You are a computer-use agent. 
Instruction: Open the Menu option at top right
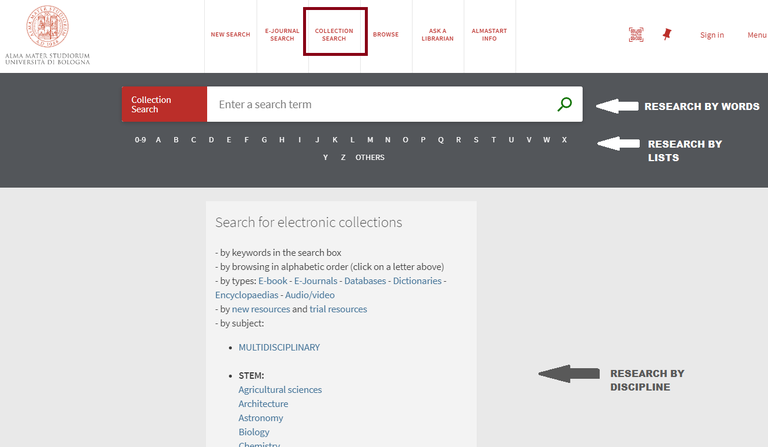click(x=756, y=35)
